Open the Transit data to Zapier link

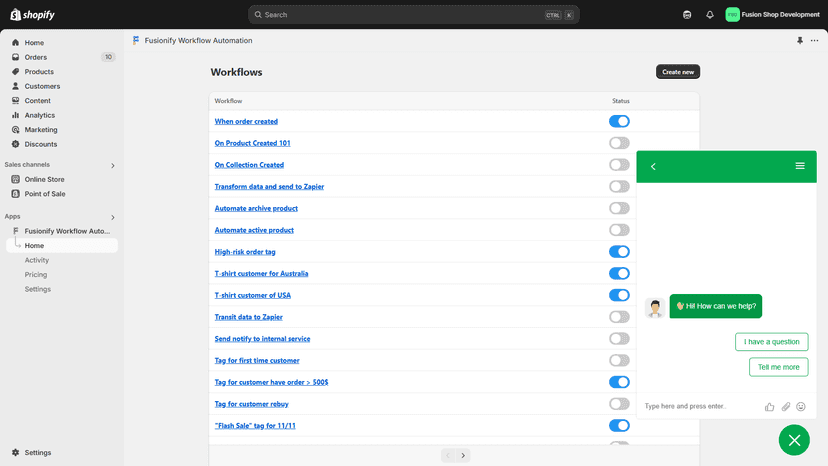248,317
